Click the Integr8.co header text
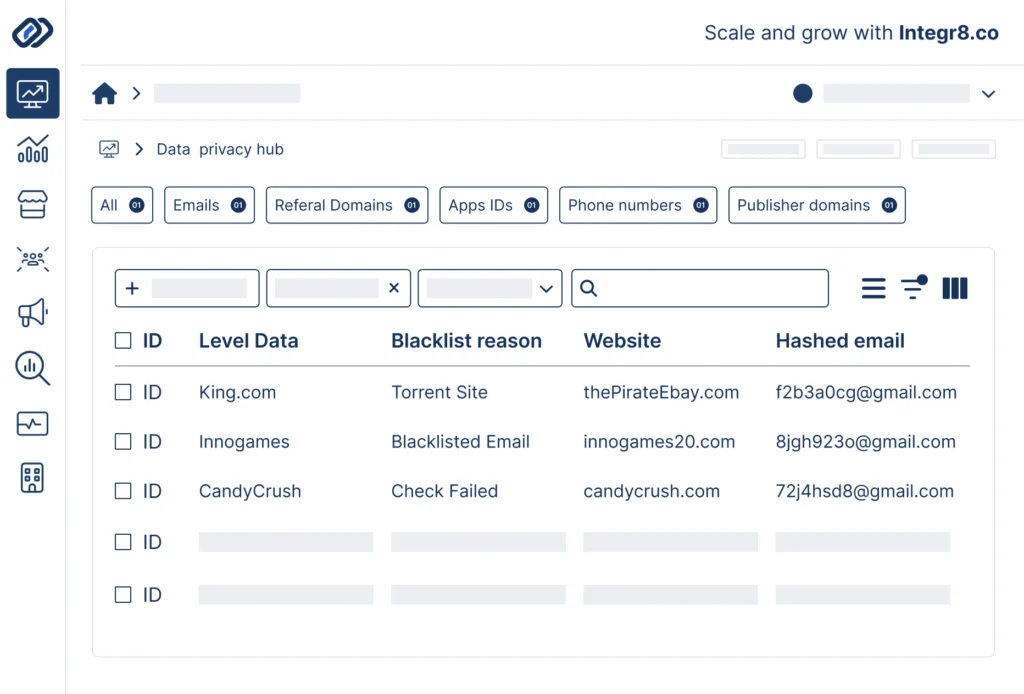 948,33
